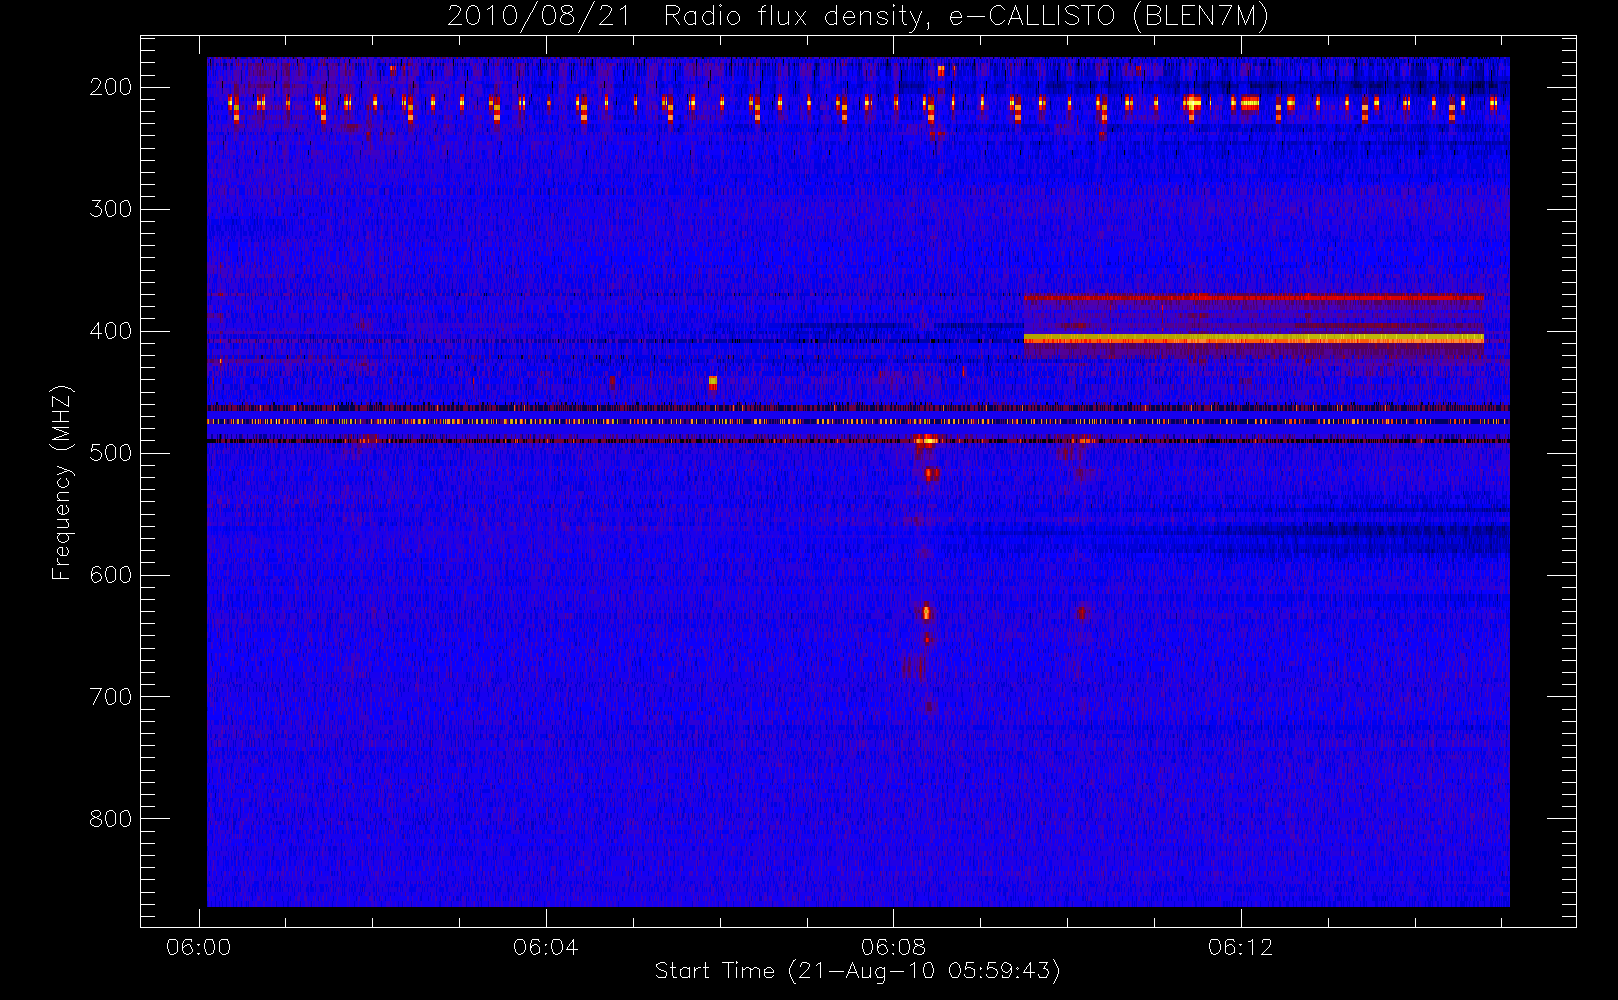Click the 06:12 time tick label
Viewport: 1618px width, 1000px height.
(1240, 947)
